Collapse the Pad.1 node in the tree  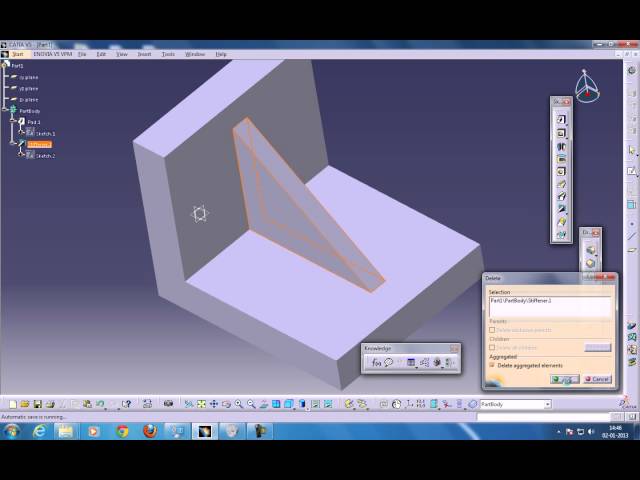click(x=13, y=121)
